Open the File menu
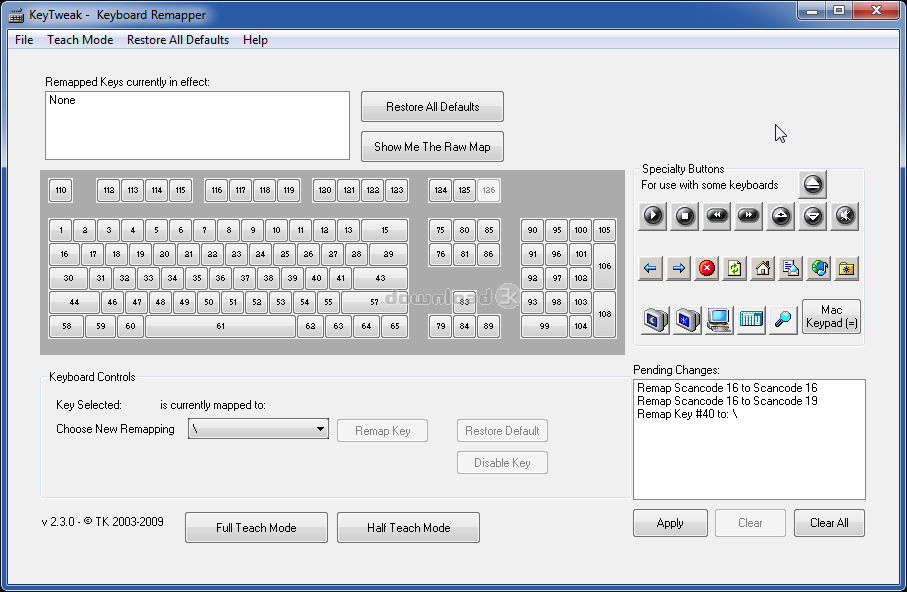 24,40
